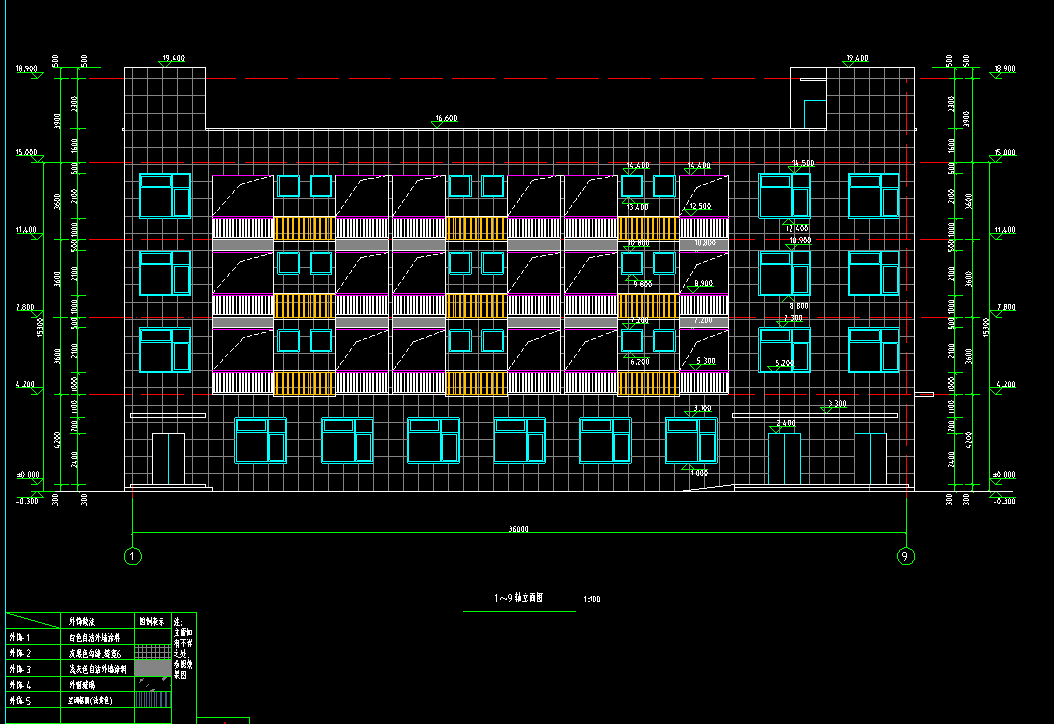Select the left ground-floor entrance door

(x=168, y=459)
